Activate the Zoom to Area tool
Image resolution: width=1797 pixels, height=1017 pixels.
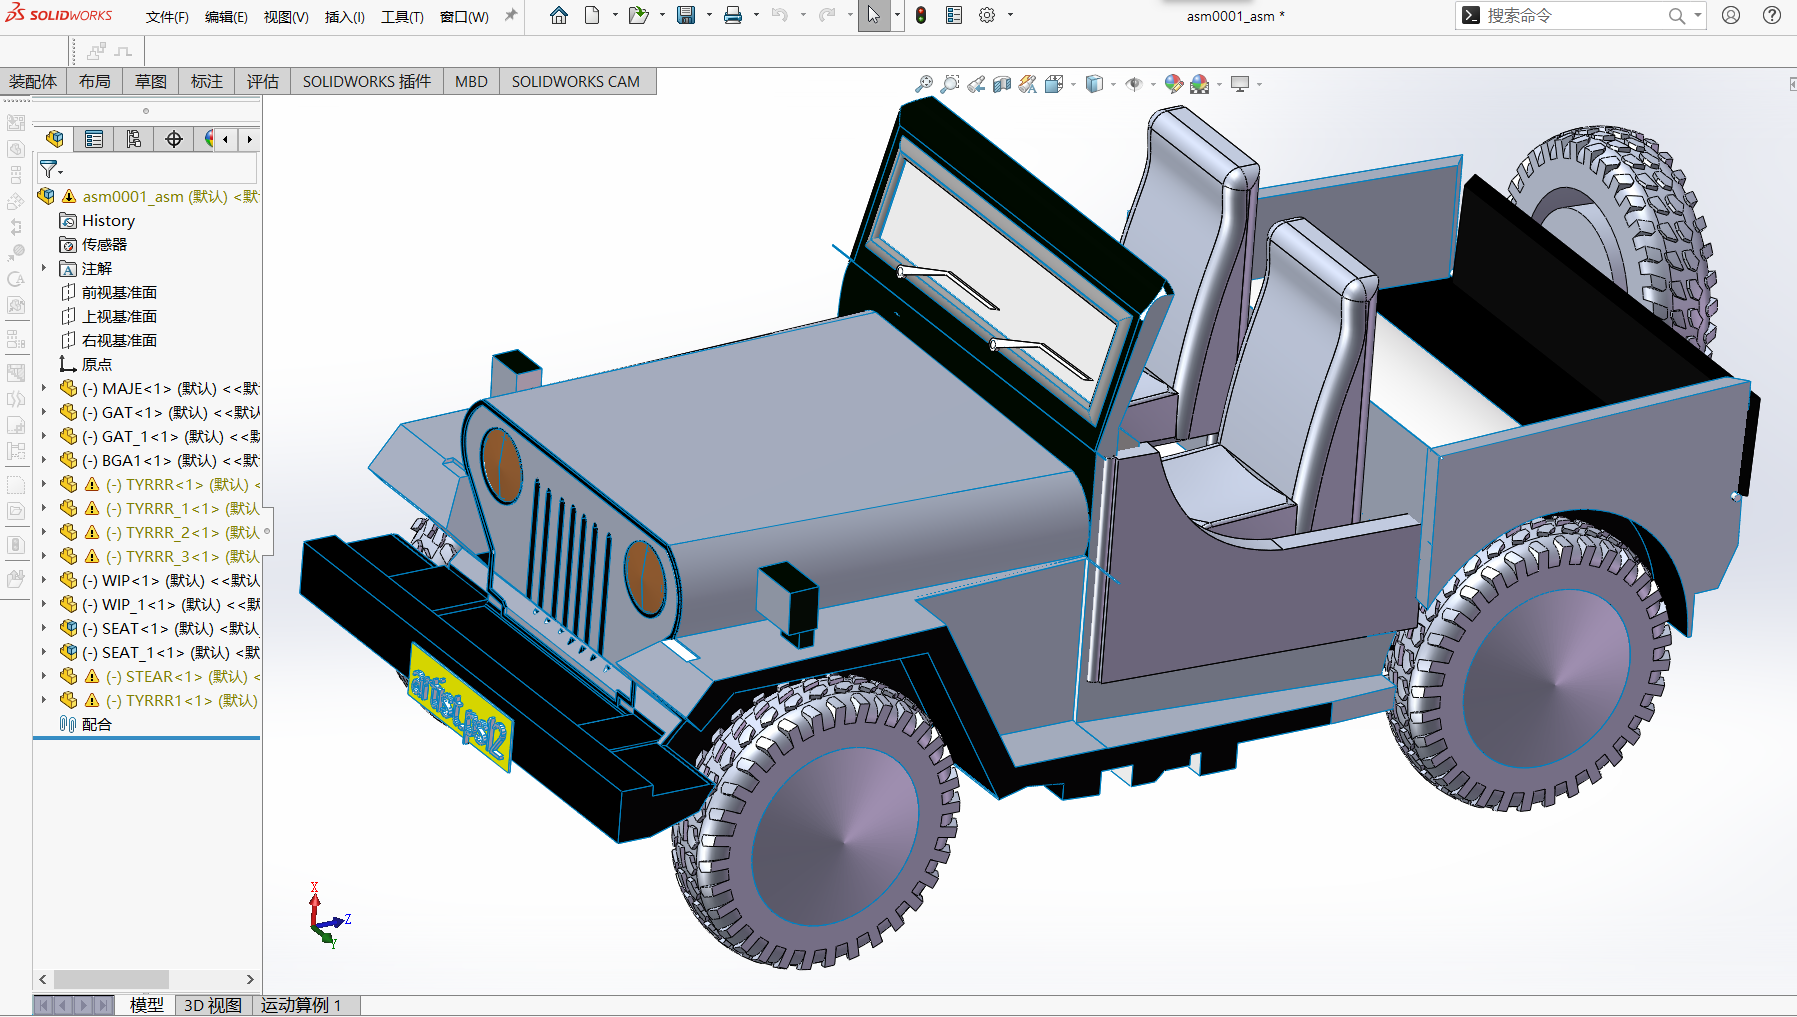coord(950,85)
